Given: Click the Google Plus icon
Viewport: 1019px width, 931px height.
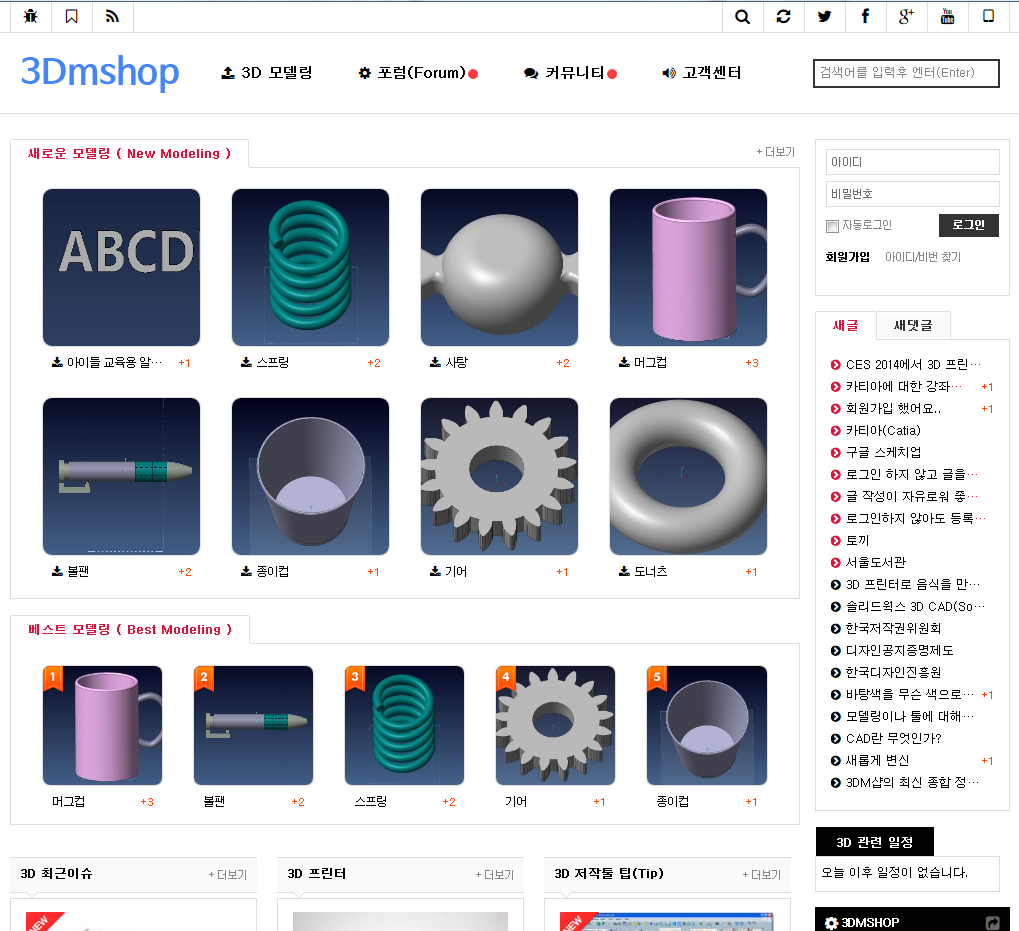Looking at the screenshot, I should [x=906, y=16].
